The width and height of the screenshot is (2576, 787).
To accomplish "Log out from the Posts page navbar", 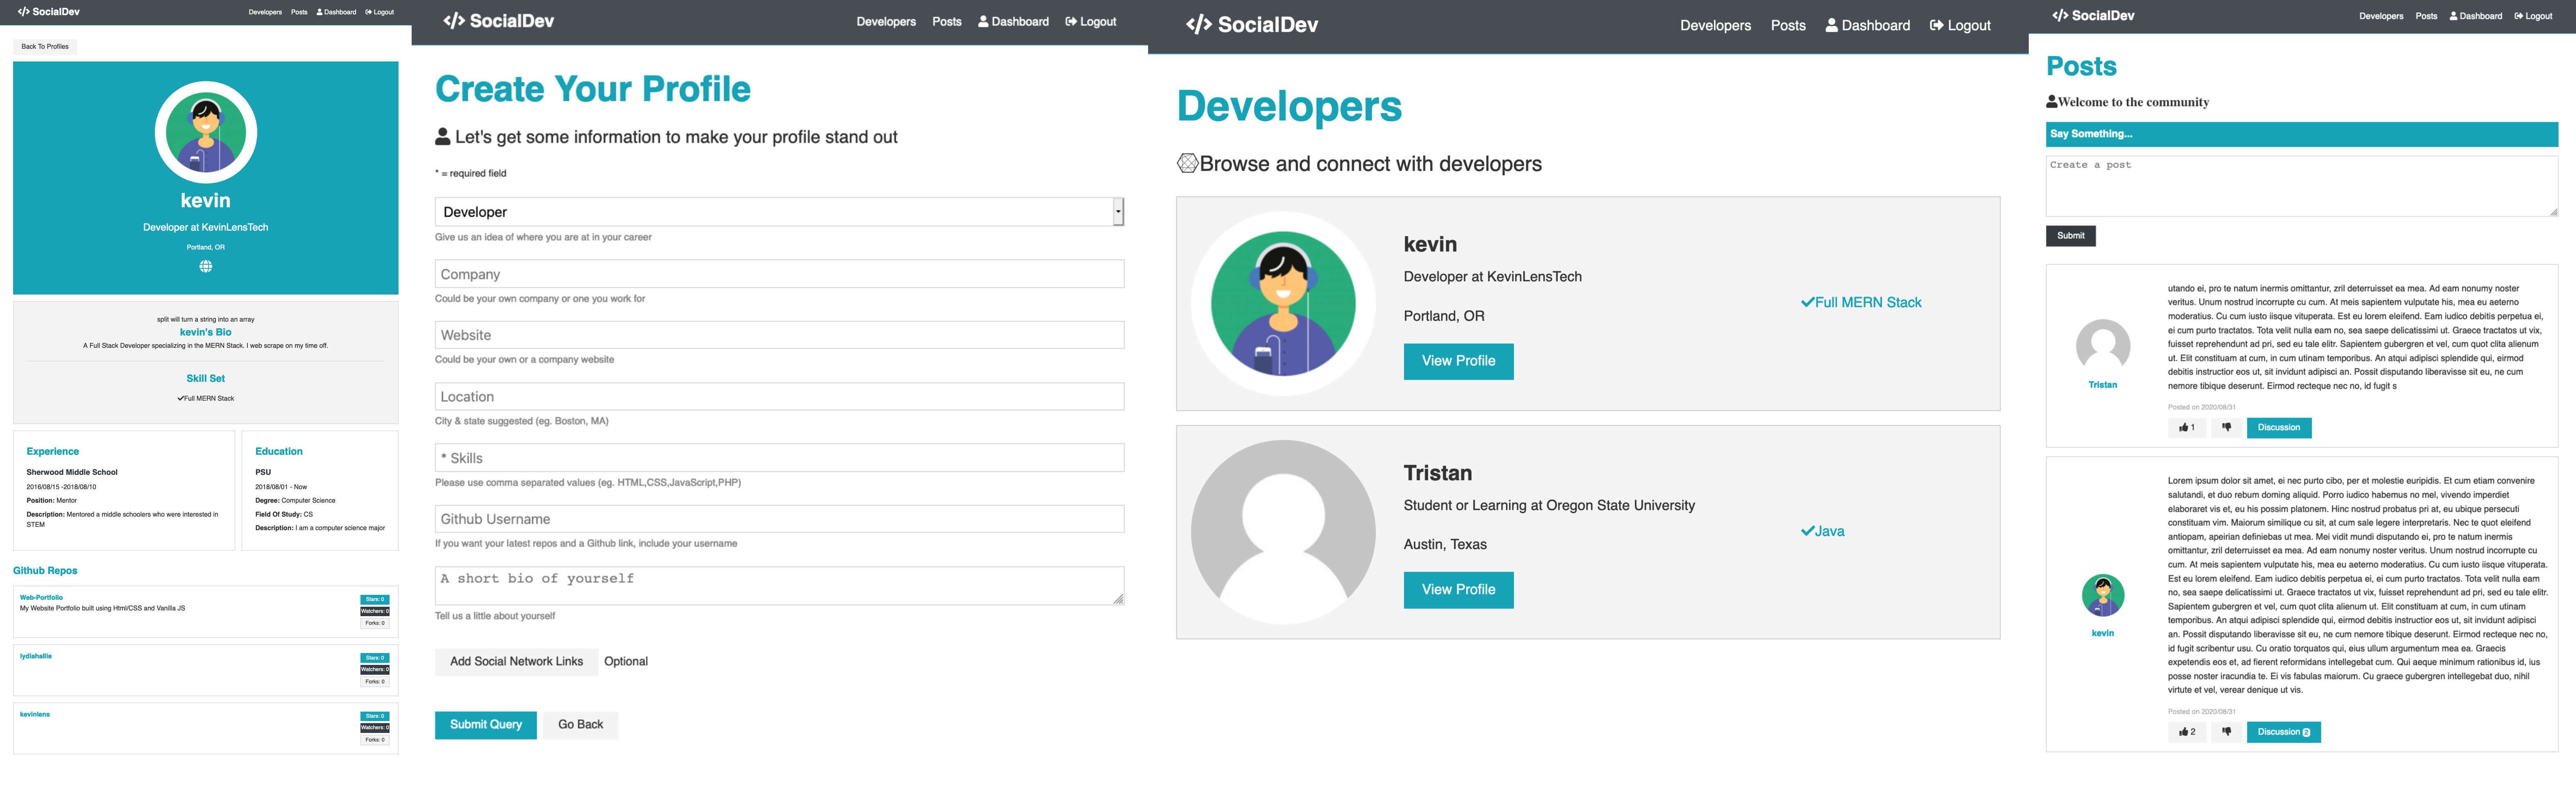I will tap(2532, 16).
